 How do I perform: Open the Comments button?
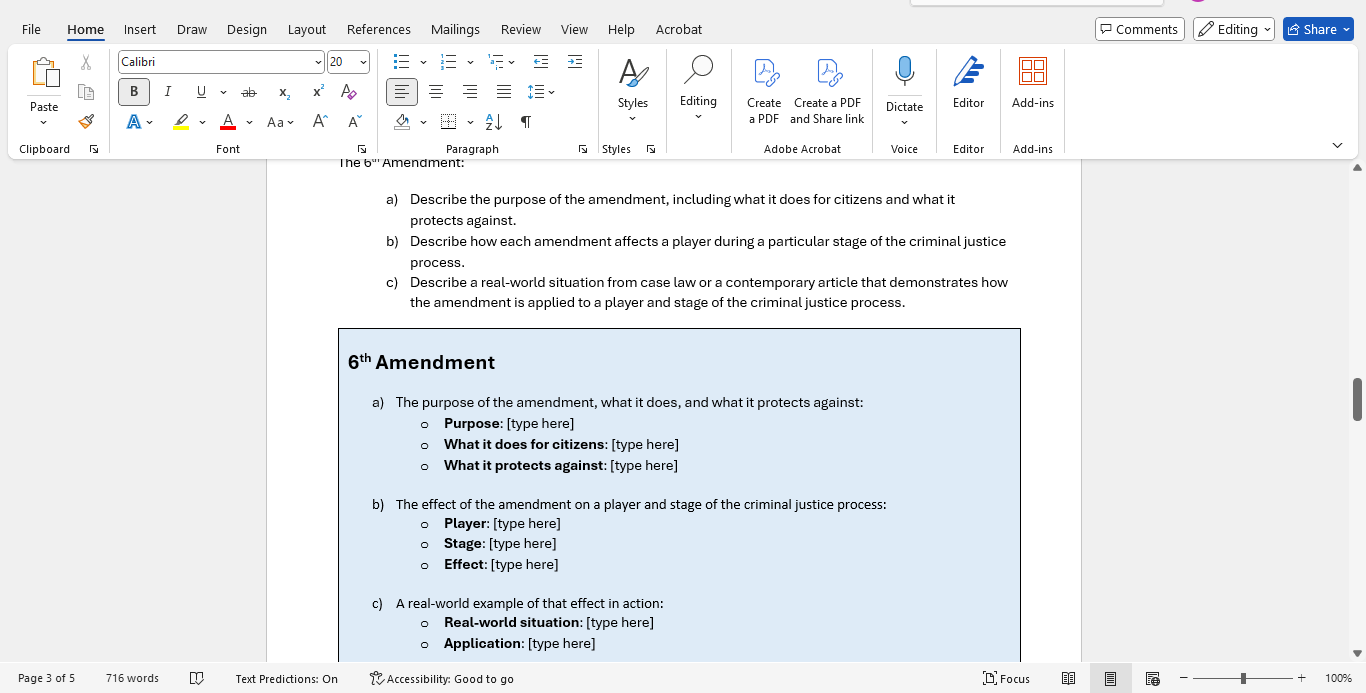[x=1139, y=29]
